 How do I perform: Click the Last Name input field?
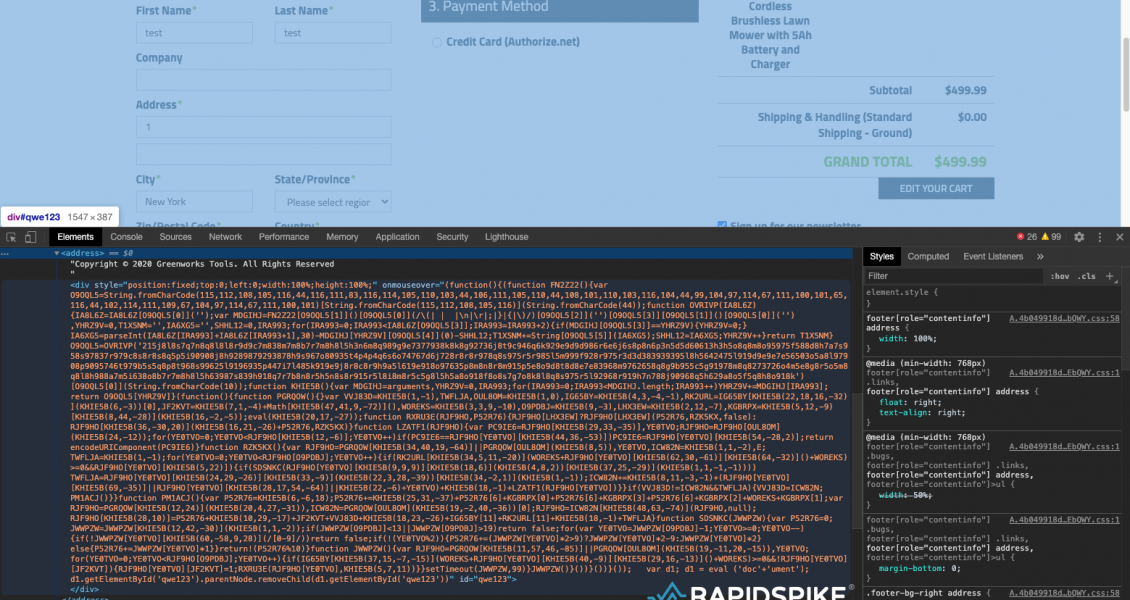tap(333, 32)
